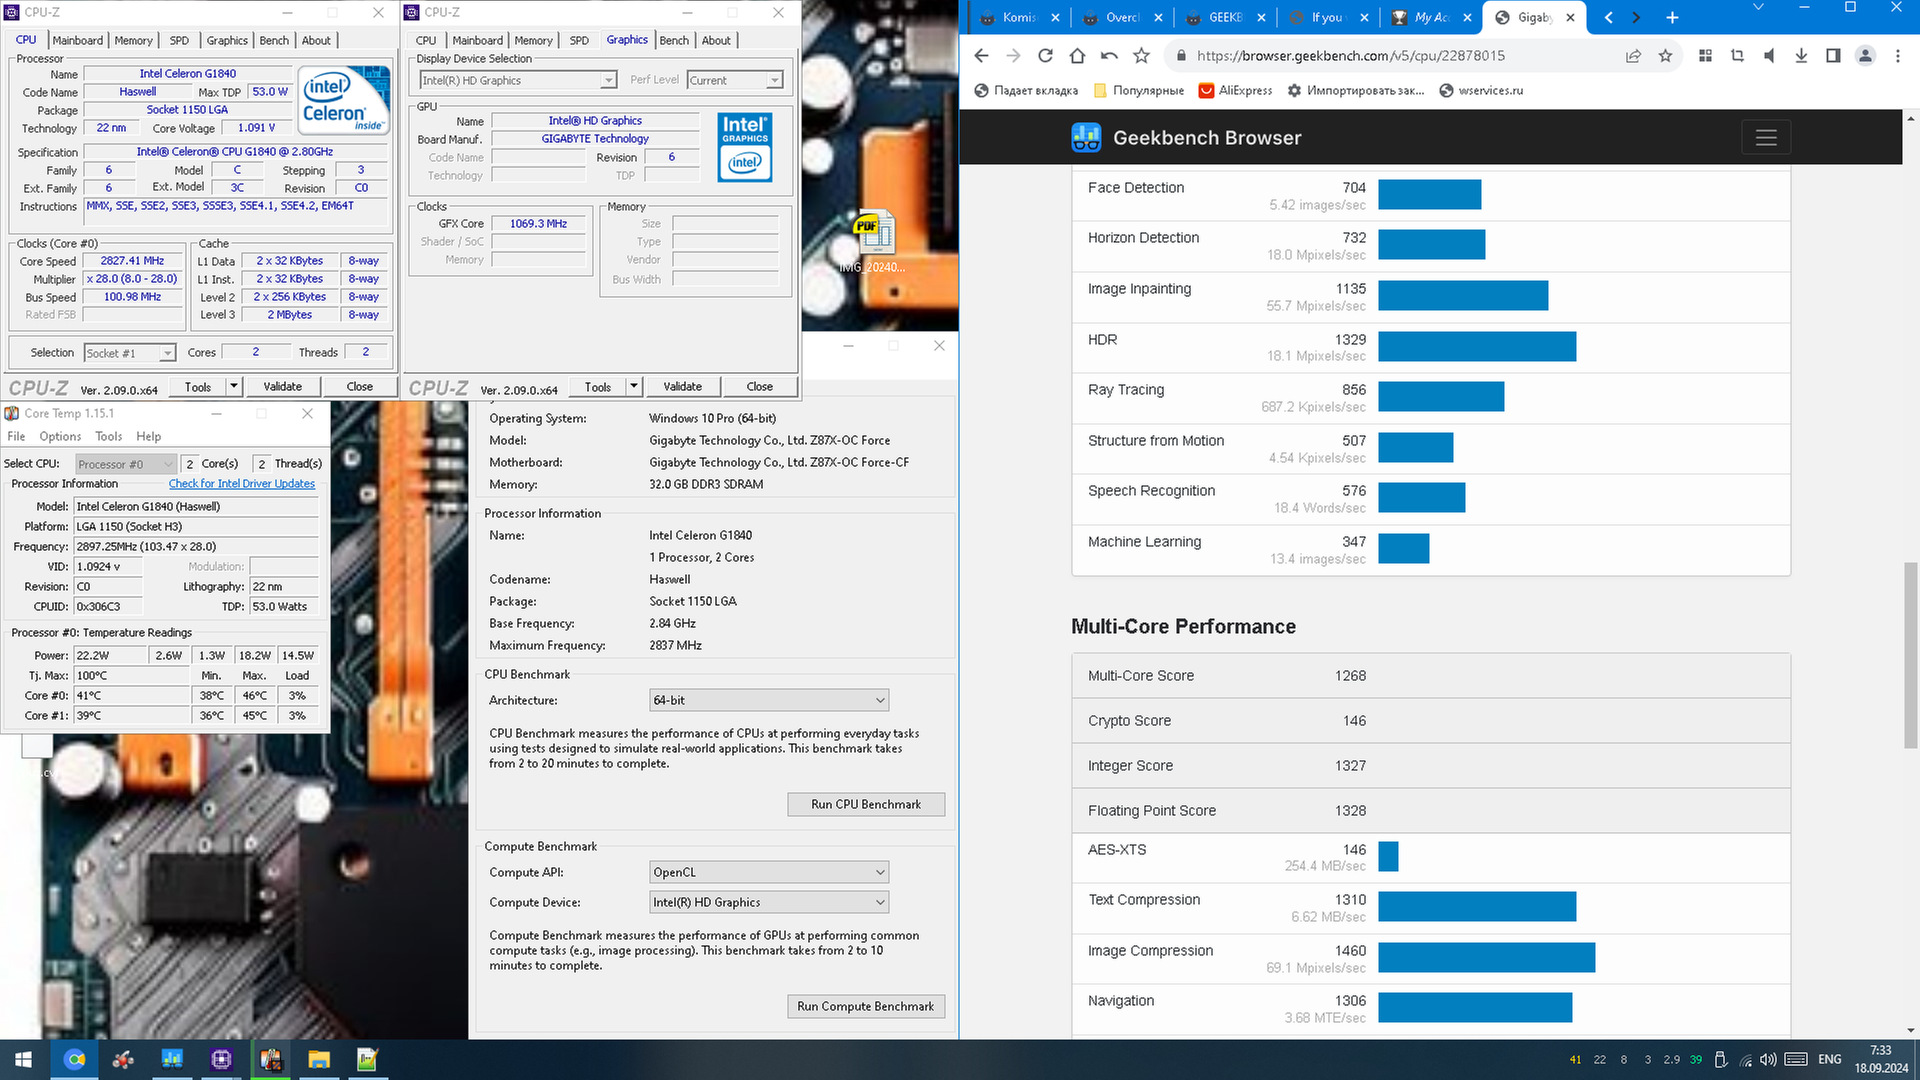Open the browser downloads icon
The image size is (1920, 1080).
(x=1801, y=56)
